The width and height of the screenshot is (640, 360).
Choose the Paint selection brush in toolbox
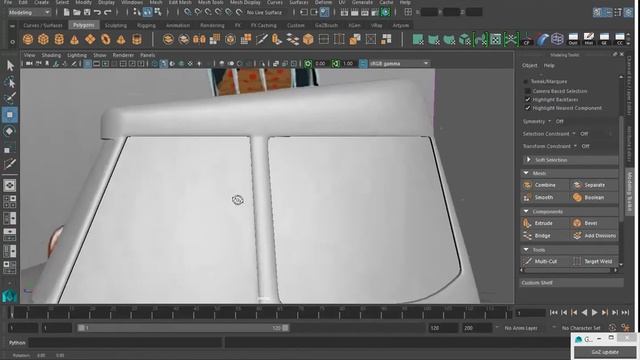[10, 98]
